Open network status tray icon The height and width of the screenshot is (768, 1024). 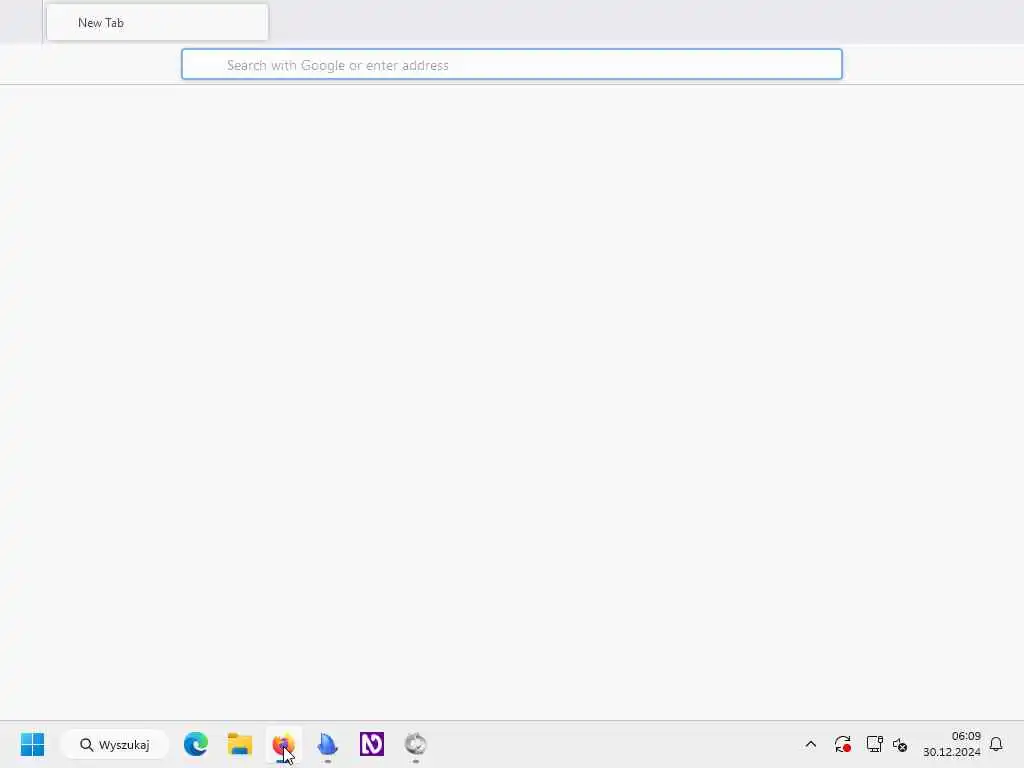pyautogui.click(x=874, y=744)
